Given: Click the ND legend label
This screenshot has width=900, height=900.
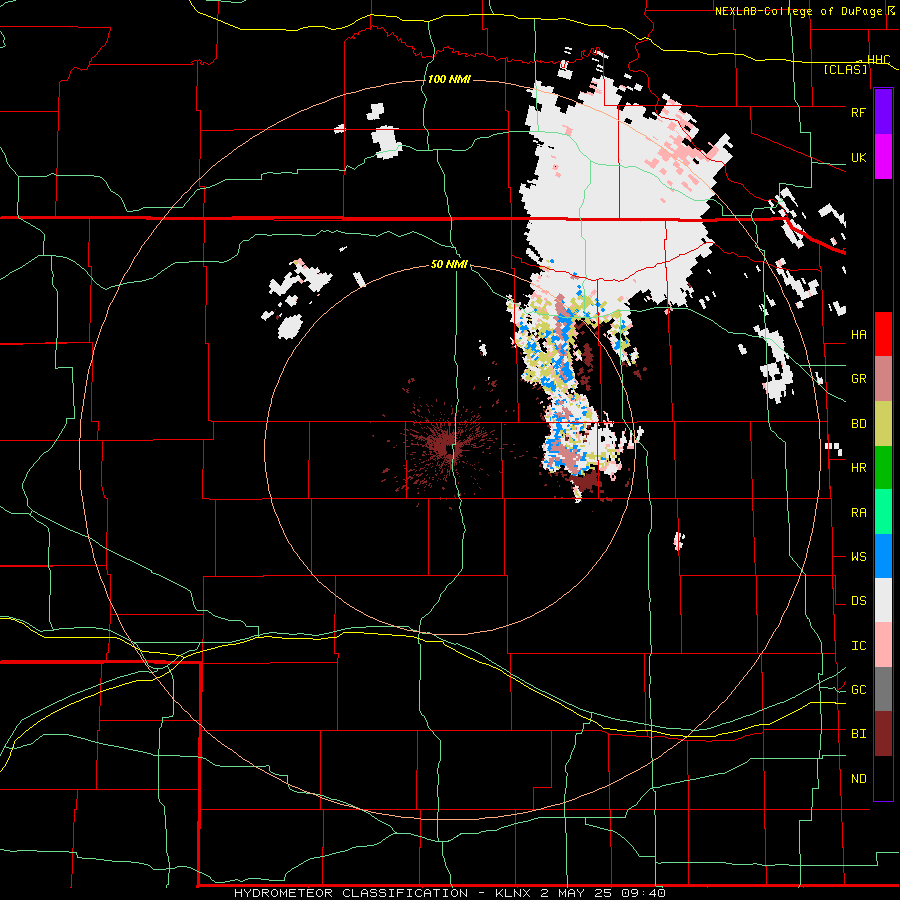Looking at the screenshot, I should (858, 779).
